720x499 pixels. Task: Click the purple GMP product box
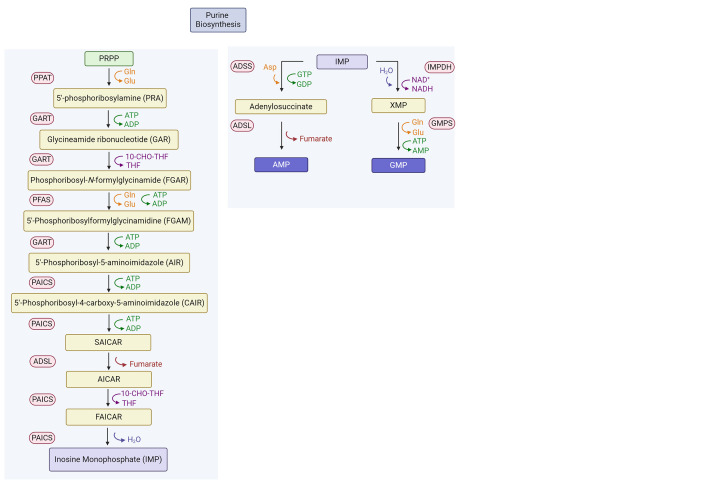click(x=397, y=165)
